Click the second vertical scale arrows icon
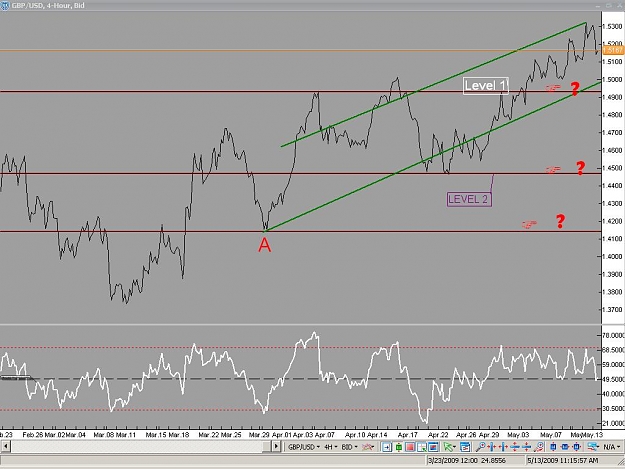 pos(527,447)
